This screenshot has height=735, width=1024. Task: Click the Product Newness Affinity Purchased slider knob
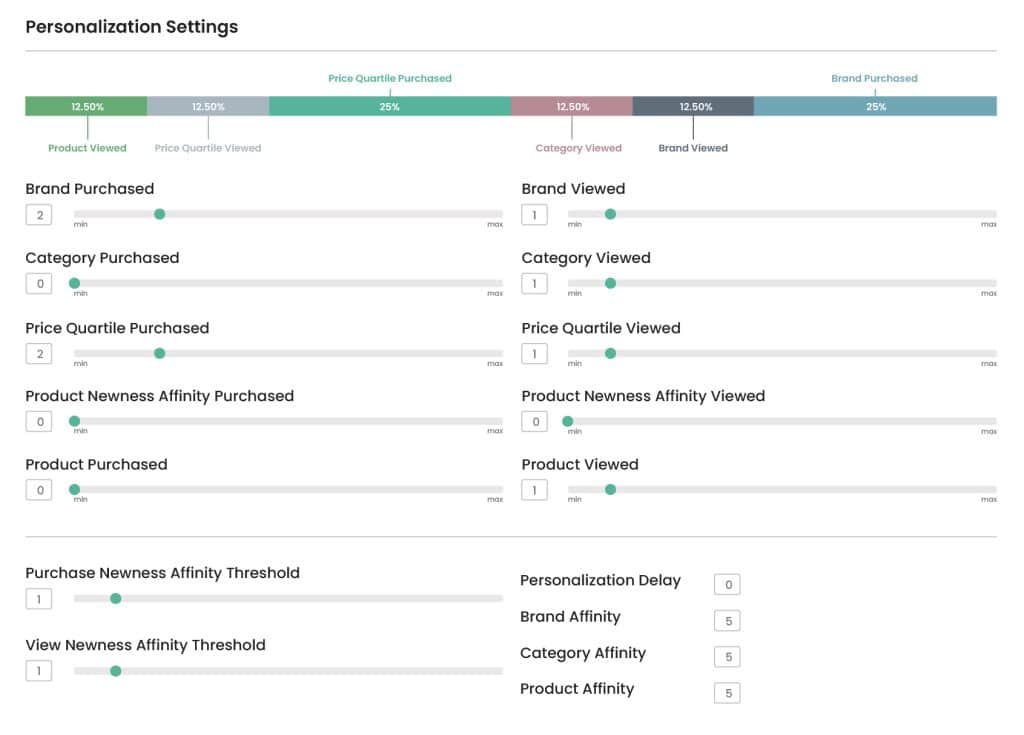click(x=74, y=421)
